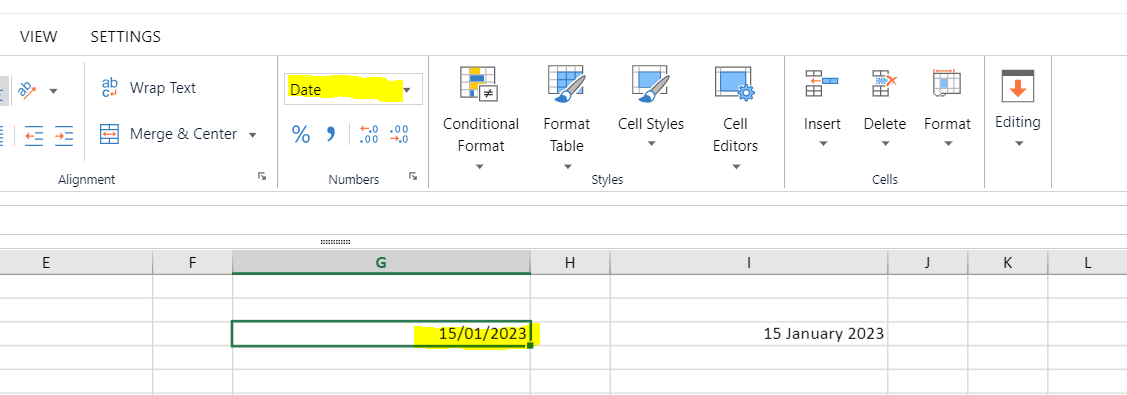The height and width of the screenshot is (395, 1127).
Task: Open the Cell Editors menu
Action: tap(735, 118)
